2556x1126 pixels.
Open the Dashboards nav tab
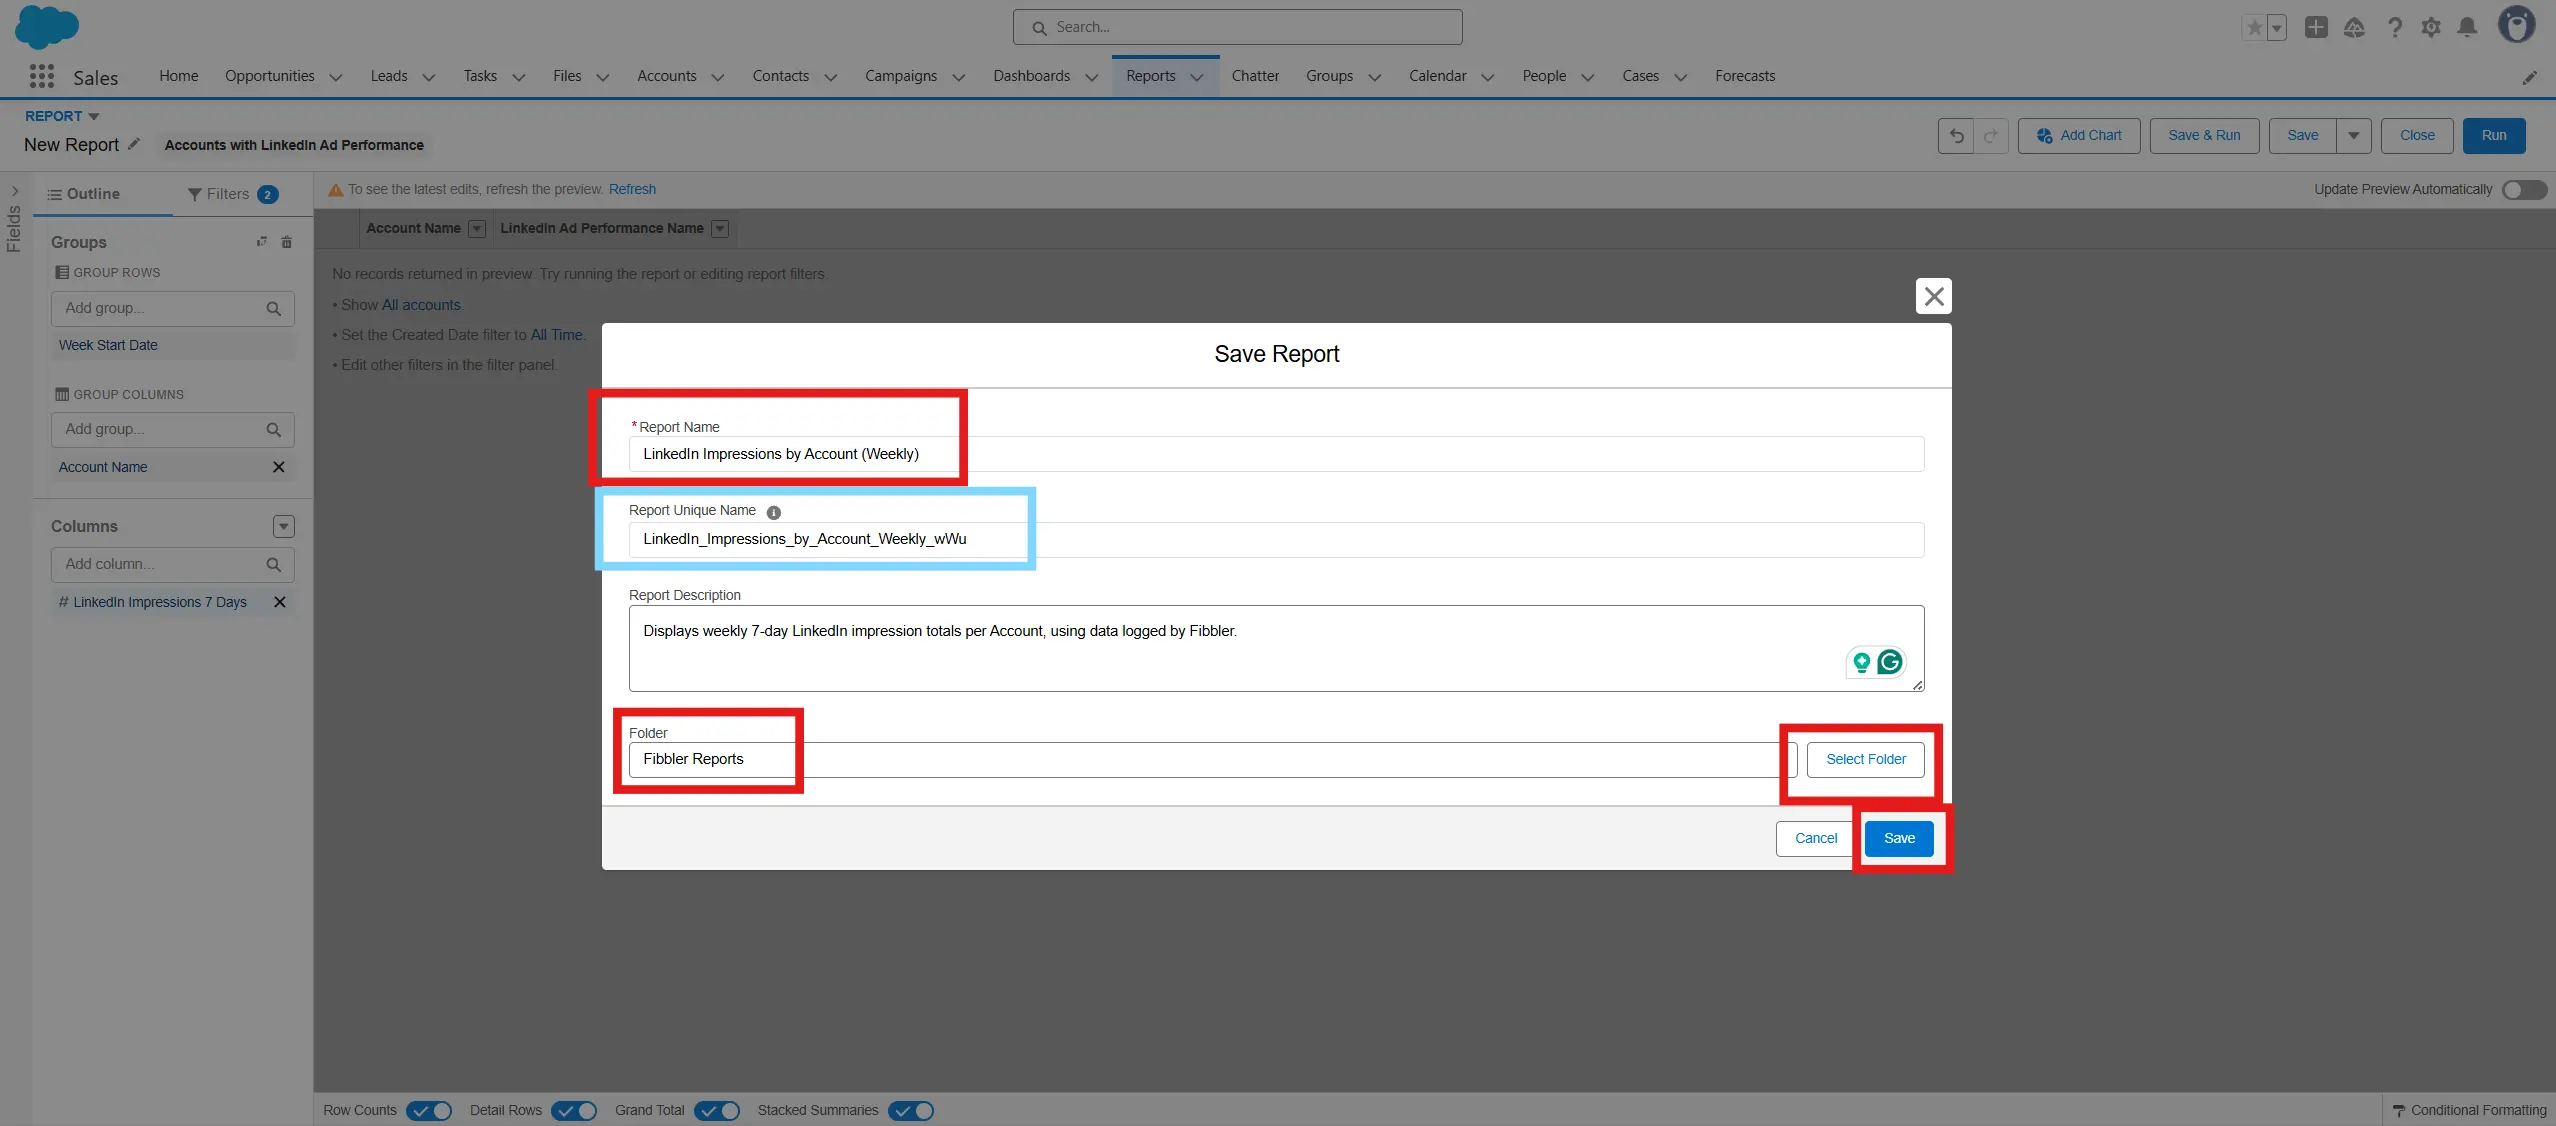click(x=1031, y=76)
